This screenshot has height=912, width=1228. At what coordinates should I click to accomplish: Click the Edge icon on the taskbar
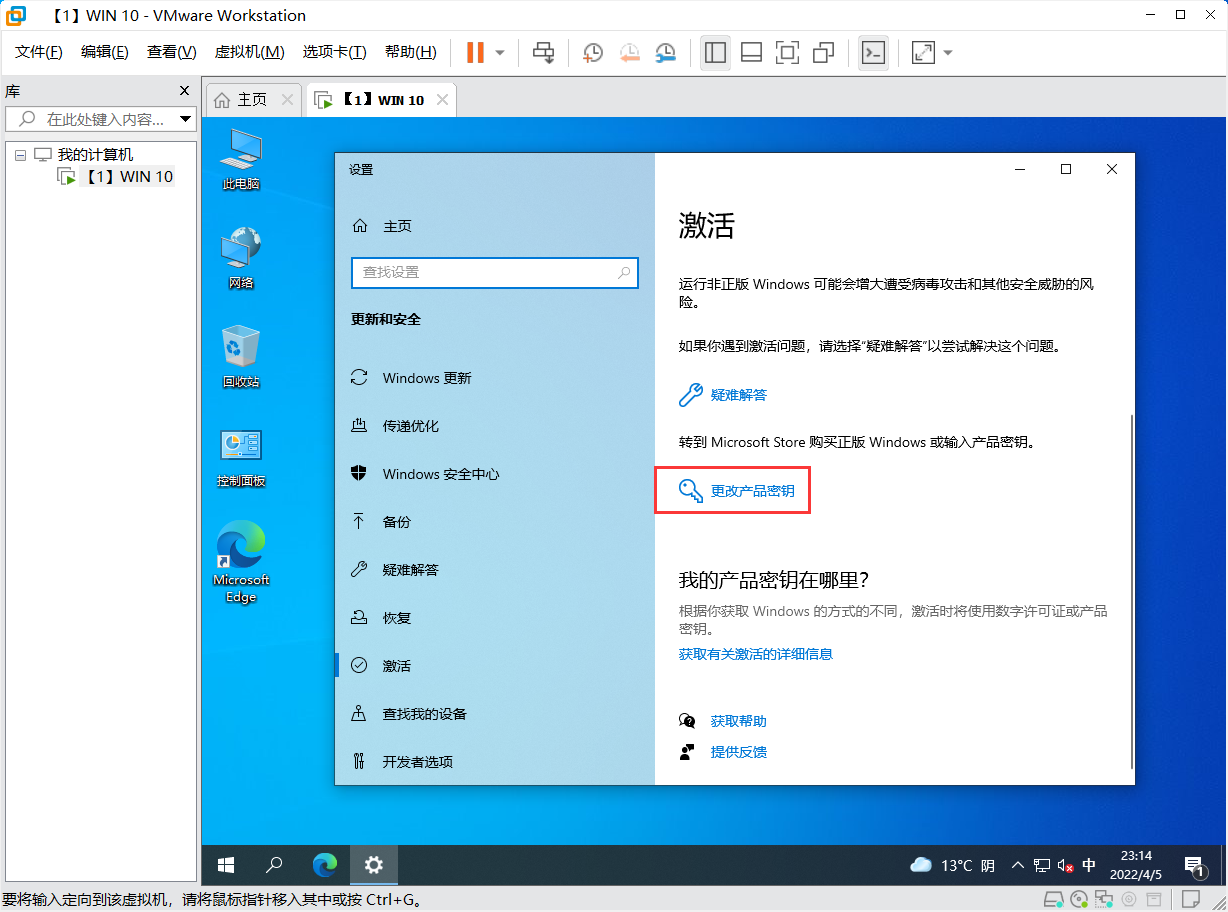coord(324,865)
